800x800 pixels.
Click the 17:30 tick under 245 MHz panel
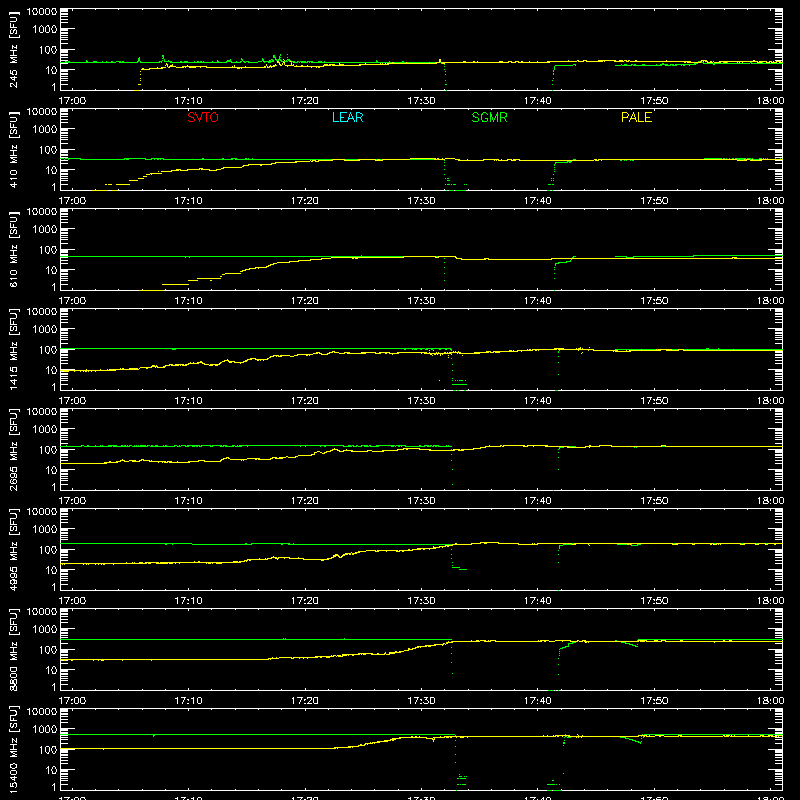coord(421,101)
